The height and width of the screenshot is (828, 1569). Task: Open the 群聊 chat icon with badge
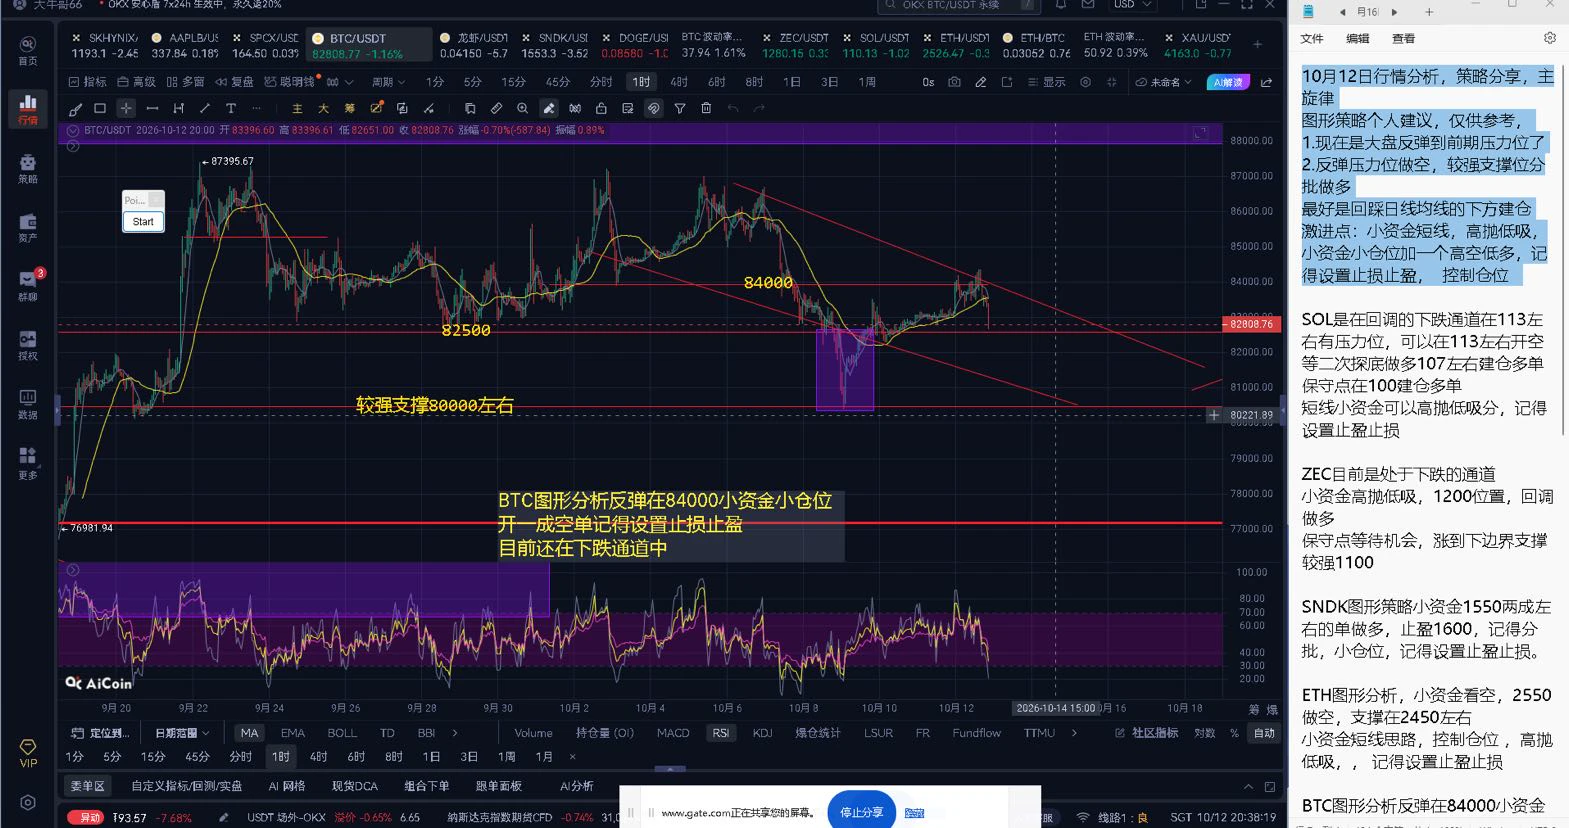tap(28, 286)
